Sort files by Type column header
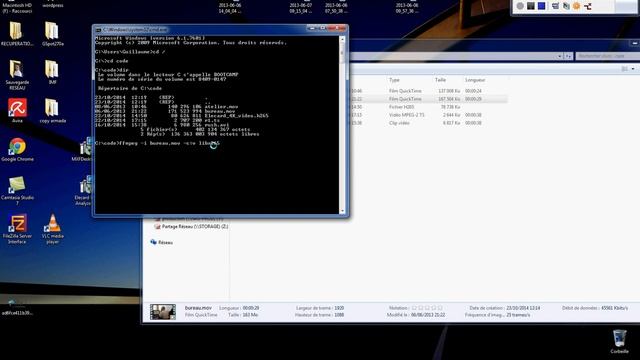Viewport: 640px width, 360px height. click(x=394, y=80)
